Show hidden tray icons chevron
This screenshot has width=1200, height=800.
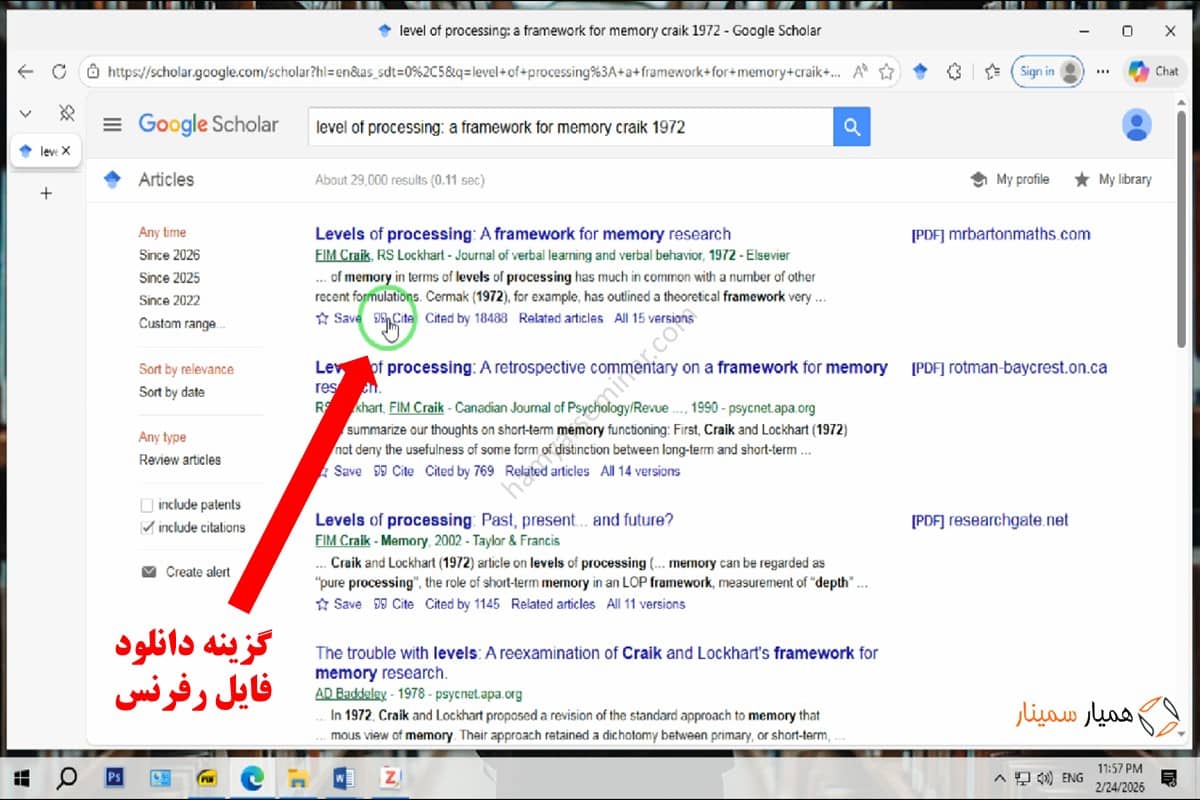coord(999,777)
